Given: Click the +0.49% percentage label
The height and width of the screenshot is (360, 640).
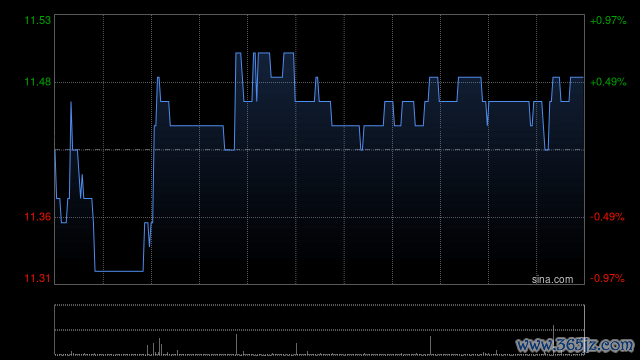Looking at the screenshot, I should pyautogui.click(x=608, y=82).
